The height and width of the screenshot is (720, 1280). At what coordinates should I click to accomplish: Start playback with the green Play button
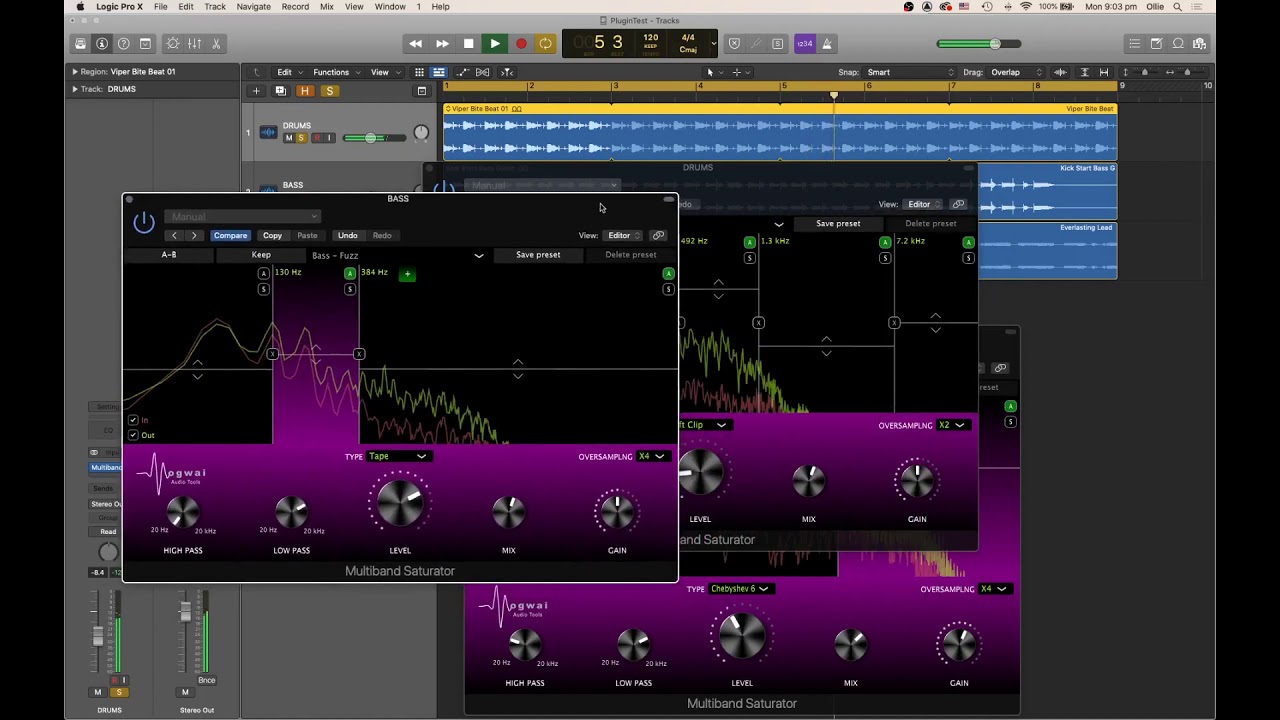point(494,44)
